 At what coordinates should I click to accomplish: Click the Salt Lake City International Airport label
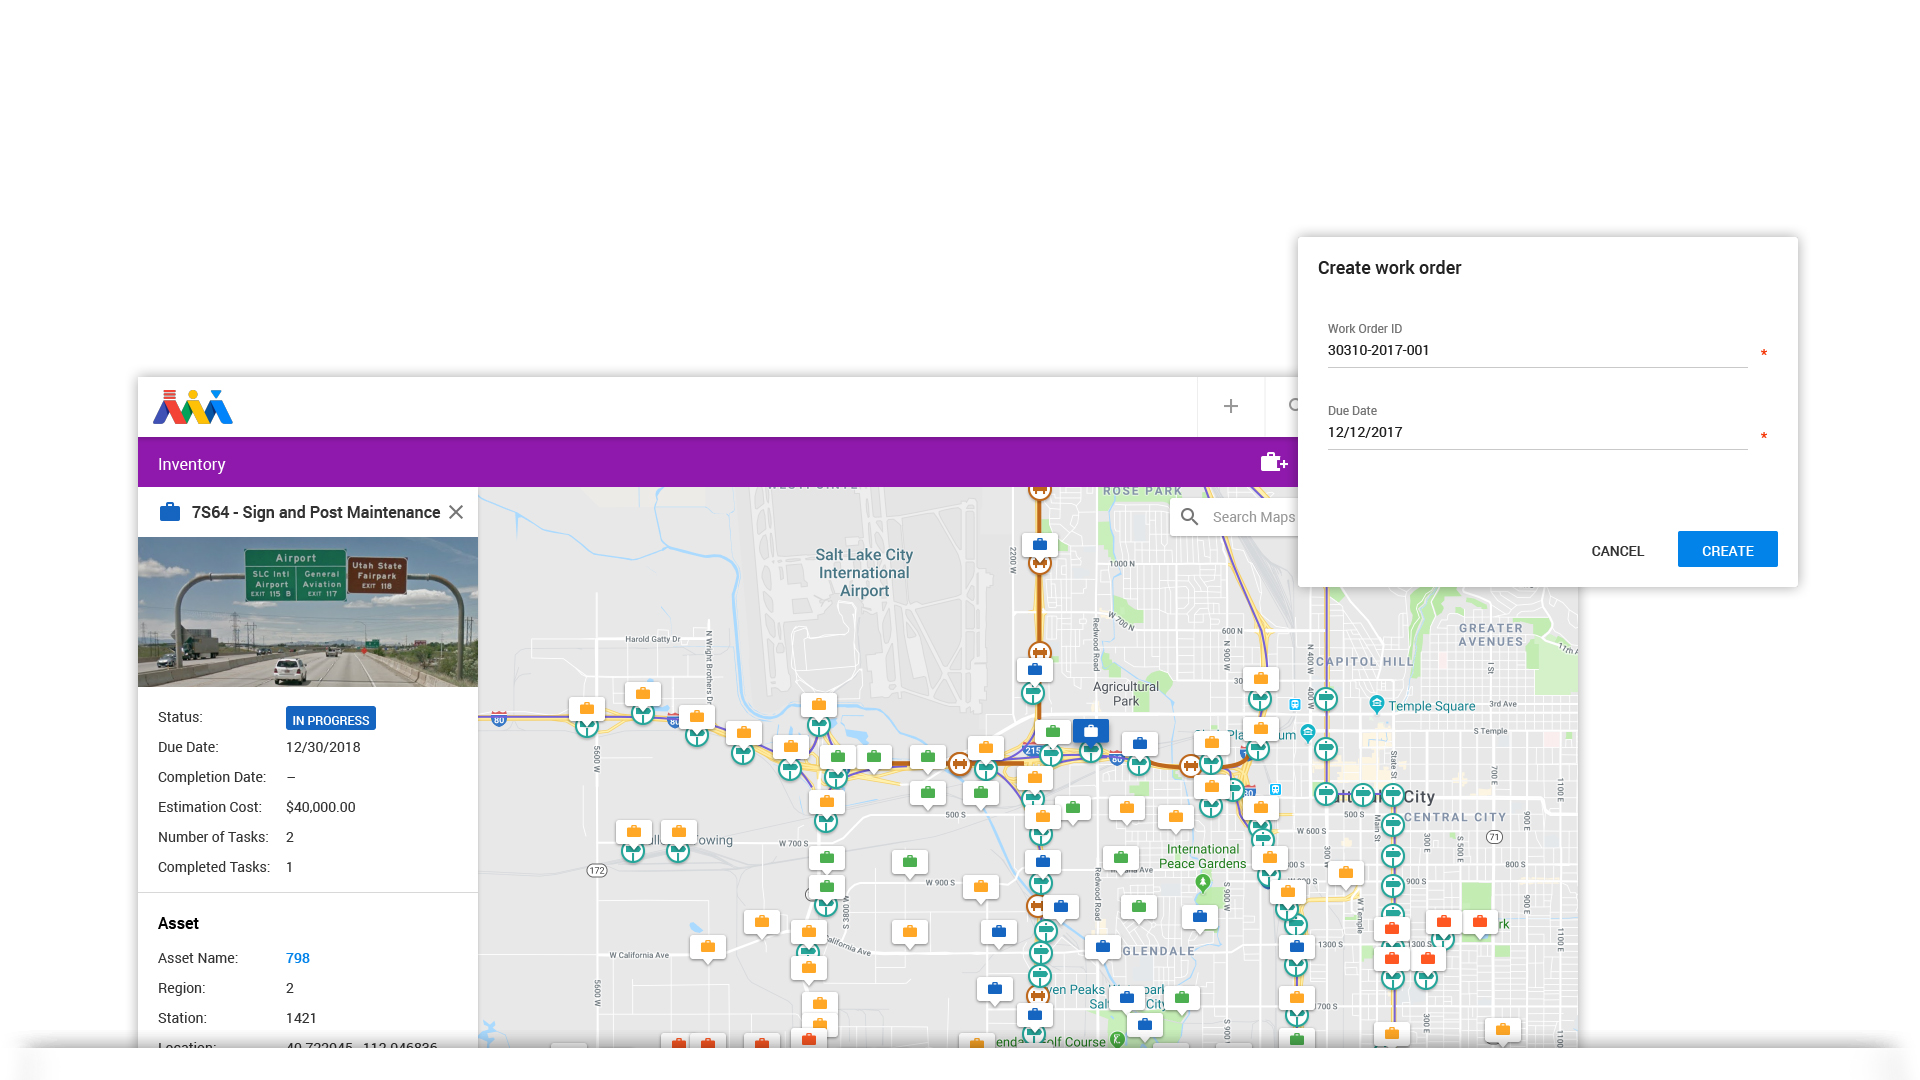tap(864, 573)
